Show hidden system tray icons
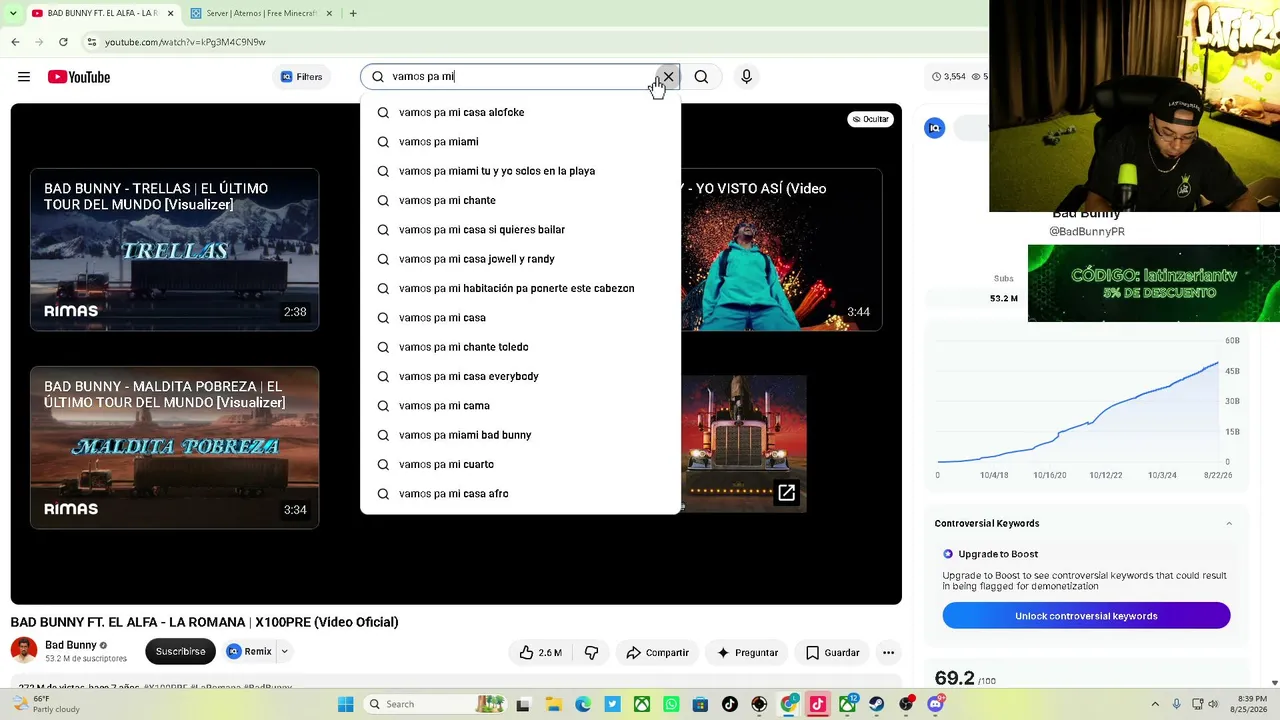The image size is (1280, 720). (1156, 704)
